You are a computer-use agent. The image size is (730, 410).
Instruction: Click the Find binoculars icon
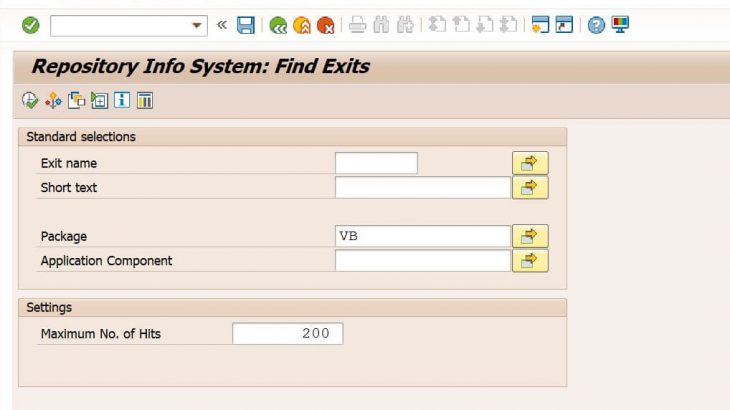tap(381, 25)
